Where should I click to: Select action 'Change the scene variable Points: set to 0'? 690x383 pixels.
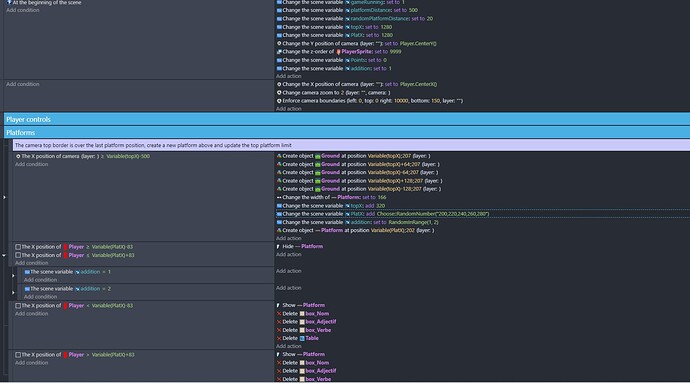click(332, 60)
